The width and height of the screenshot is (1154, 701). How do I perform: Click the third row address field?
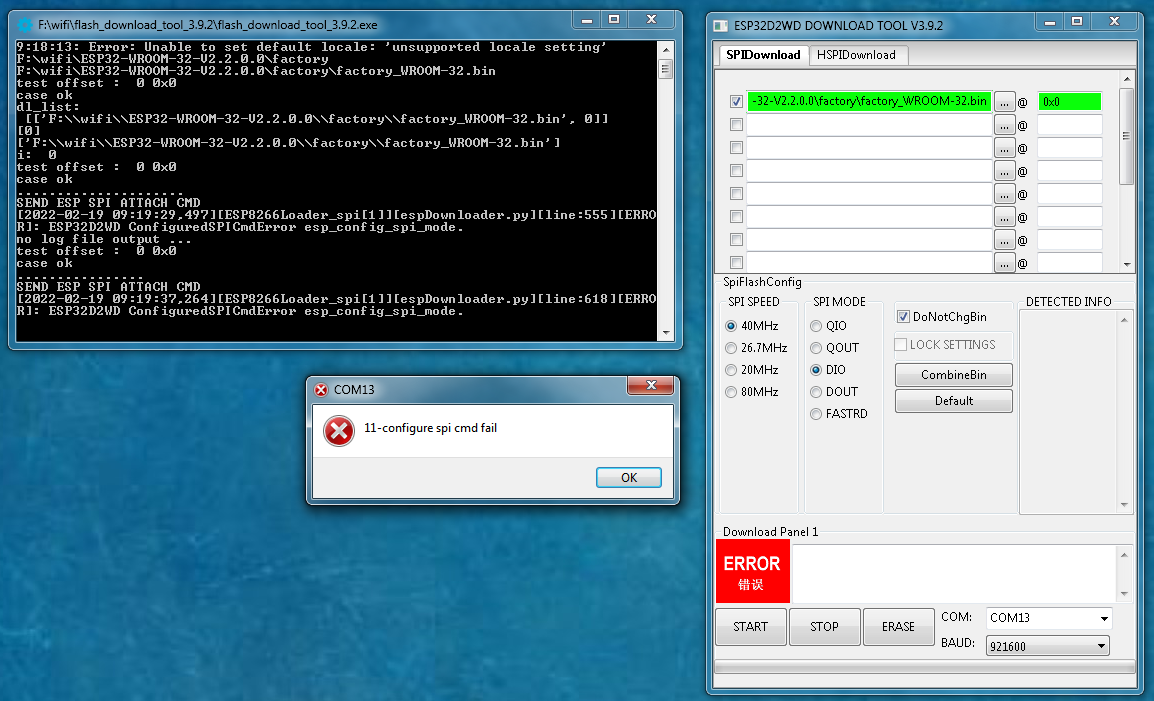click(x=1069, y=147)
